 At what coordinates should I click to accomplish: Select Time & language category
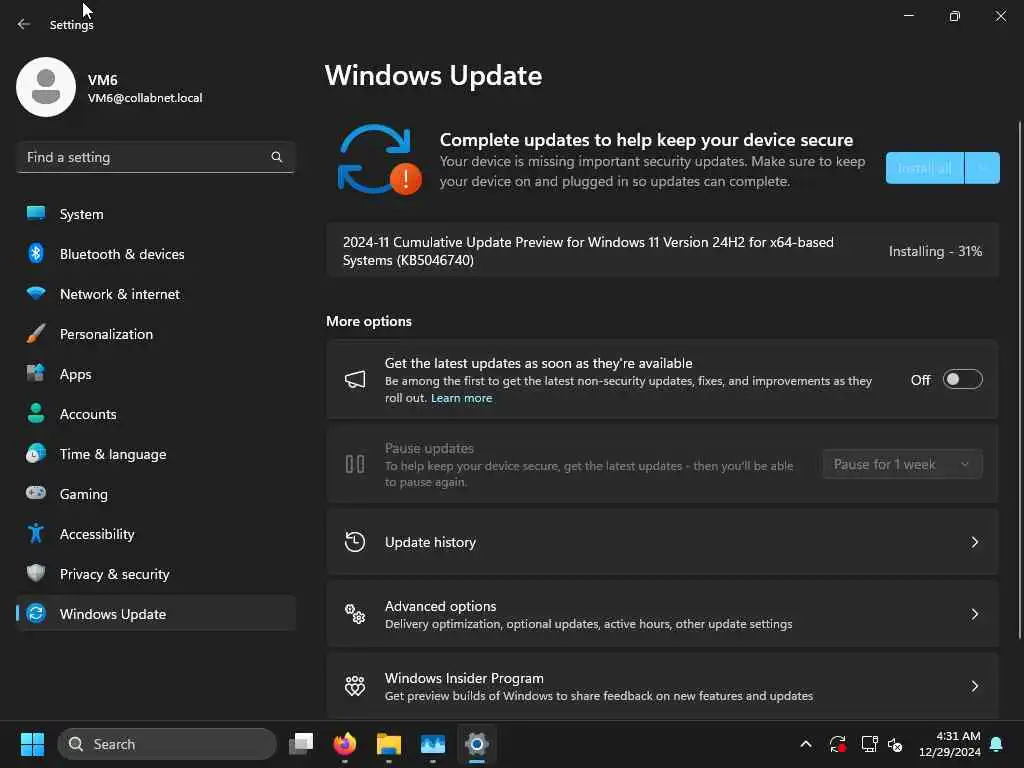tap(155, 454)
